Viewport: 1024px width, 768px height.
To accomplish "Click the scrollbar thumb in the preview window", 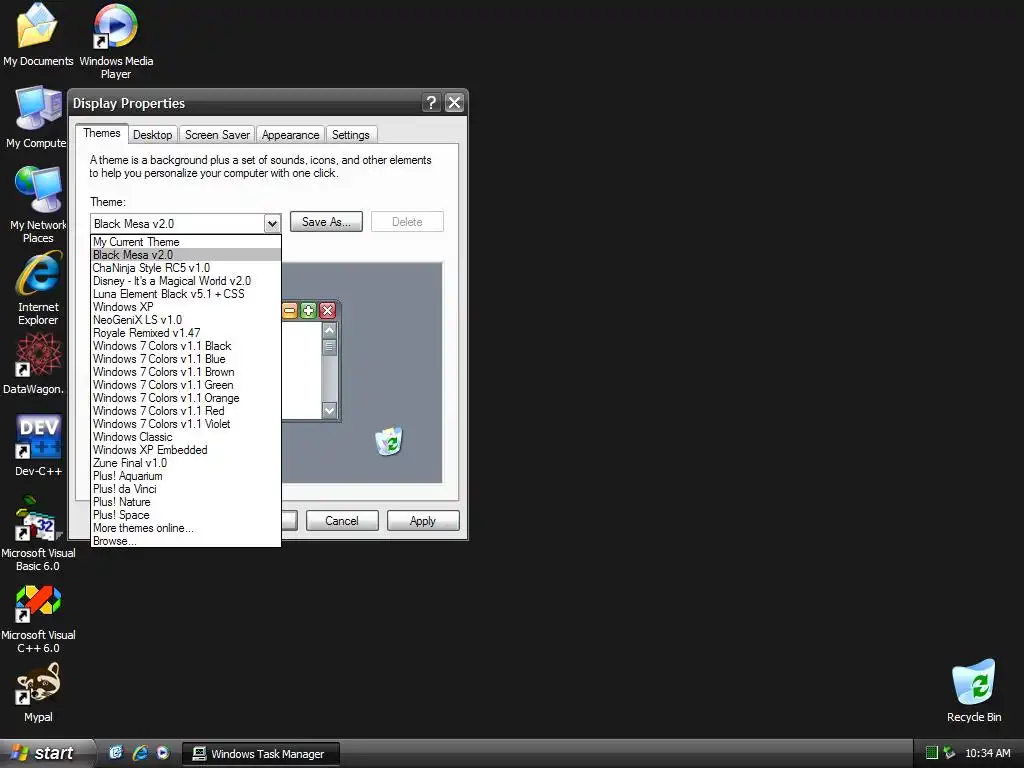I will [329, 347].
